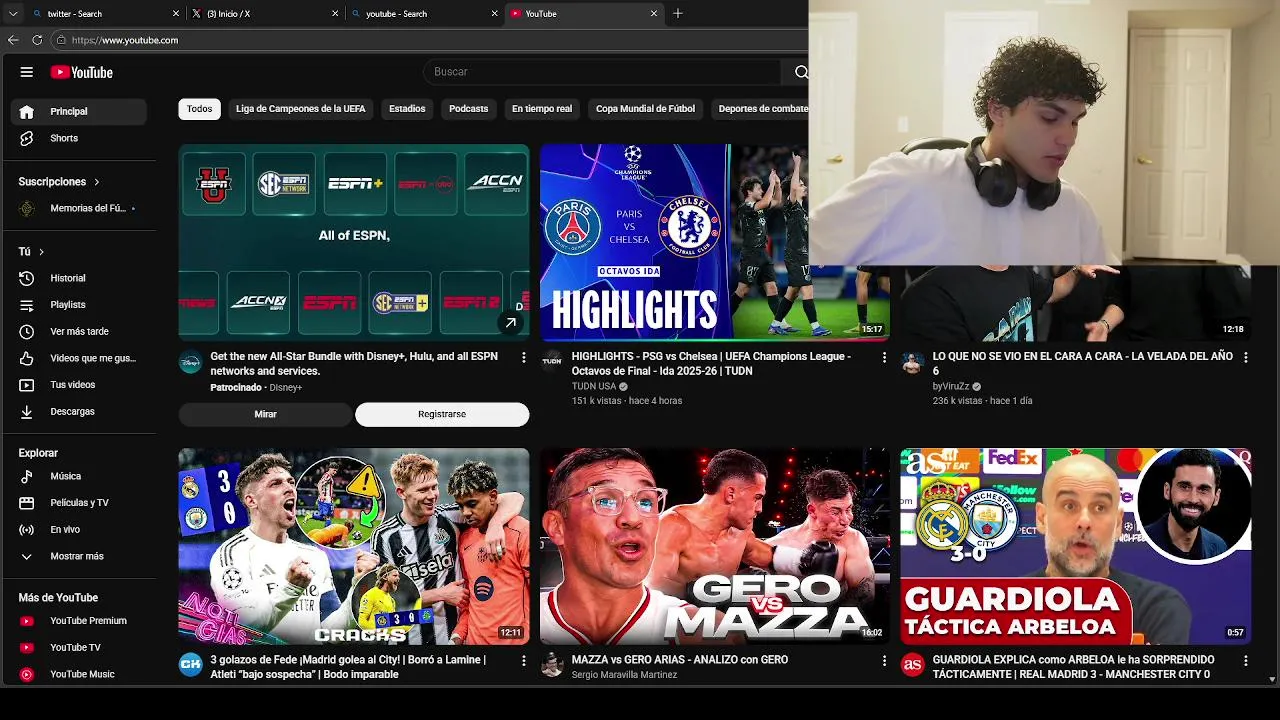Image resolution: width=1280 pixels, height=720 pixels.
Task: Open Sergio Maravilla Martinez channel link
Action: (x=624, y=675)
